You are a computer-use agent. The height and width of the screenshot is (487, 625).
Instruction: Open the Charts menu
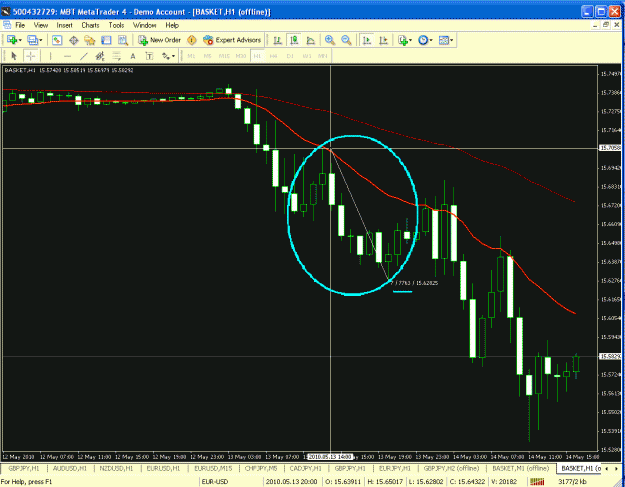(90, 25)
